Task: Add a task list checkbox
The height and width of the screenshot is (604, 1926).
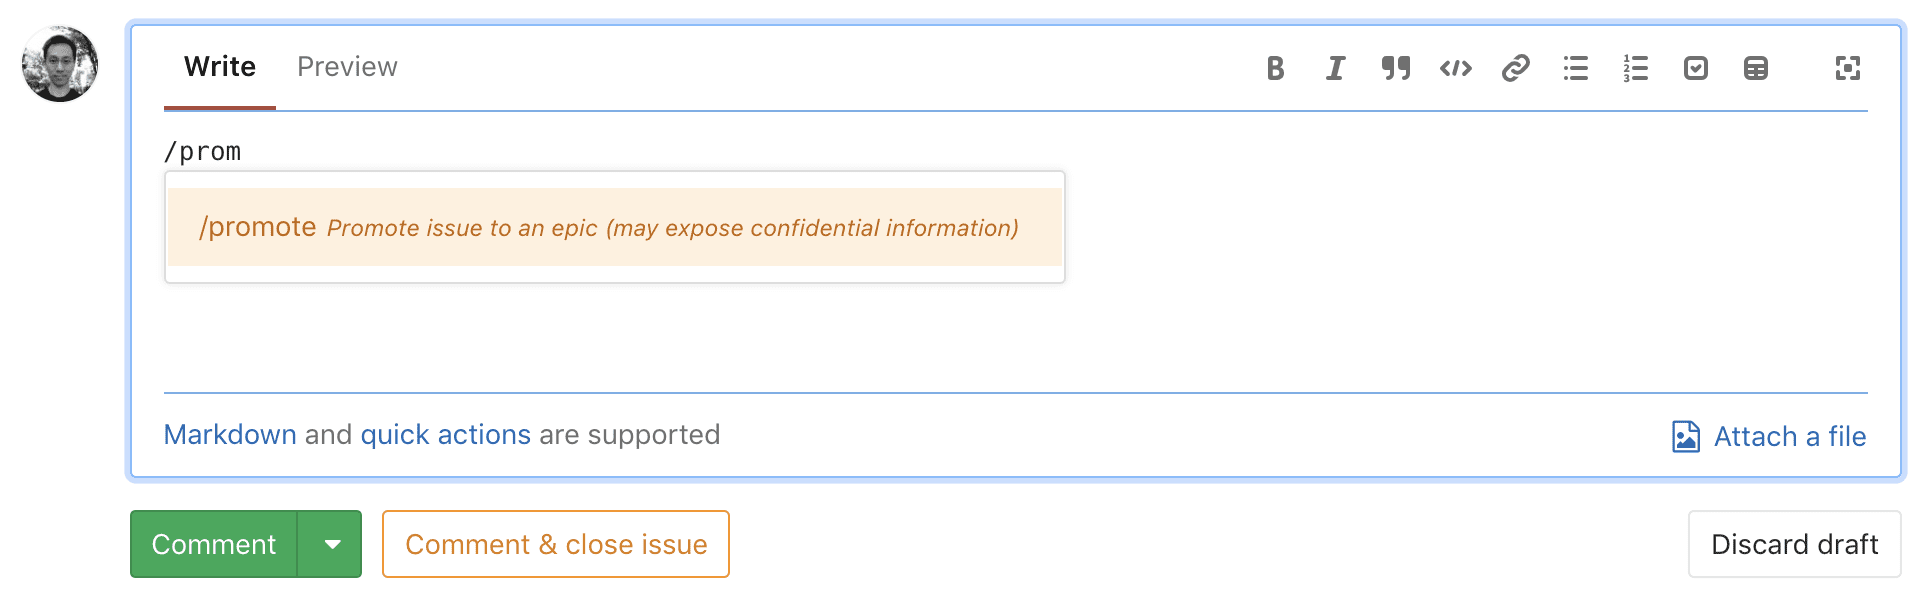Action: click(x=1696, y=68)
